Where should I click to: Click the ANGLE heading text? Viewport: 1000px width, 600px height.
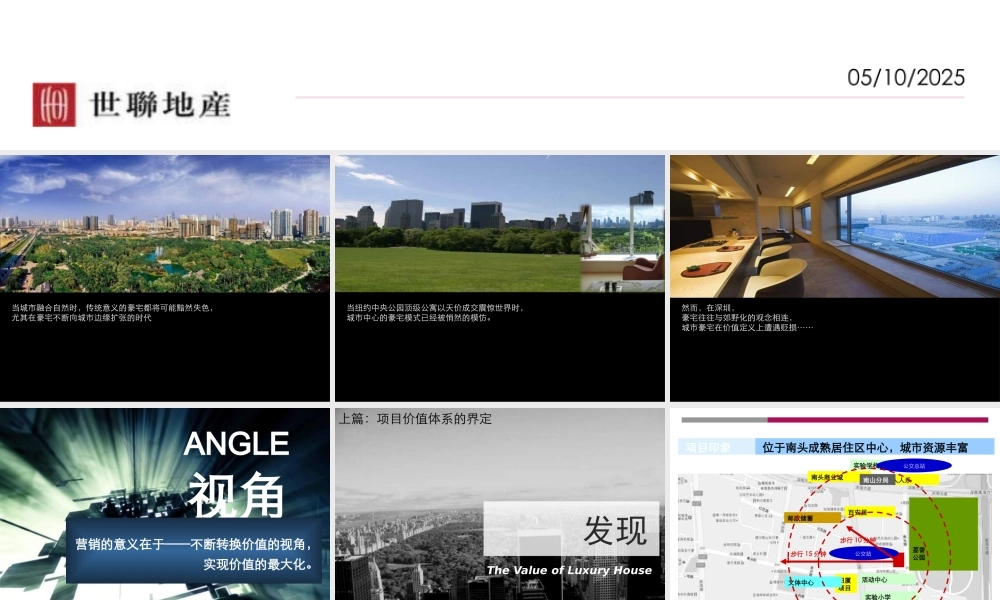coord(237,444)
